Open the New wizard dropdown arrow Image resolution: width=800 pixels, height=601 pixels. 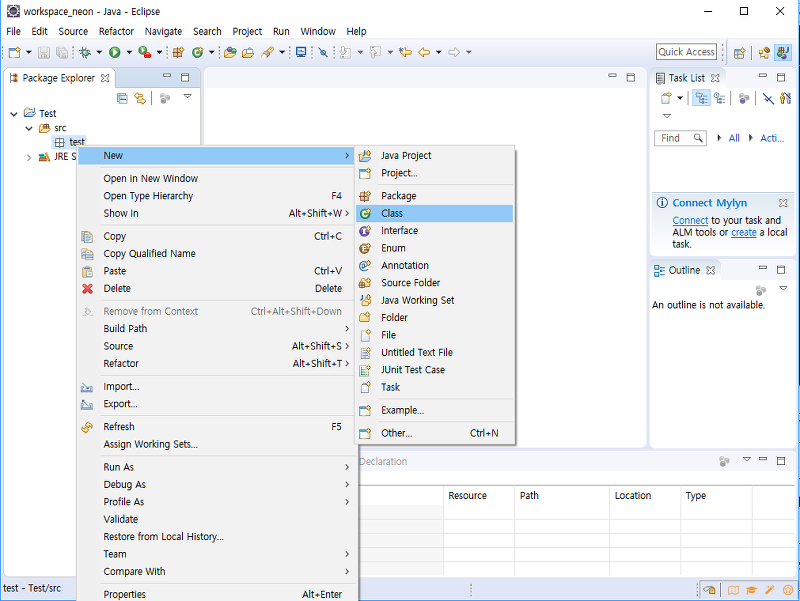tap(29, 52)
